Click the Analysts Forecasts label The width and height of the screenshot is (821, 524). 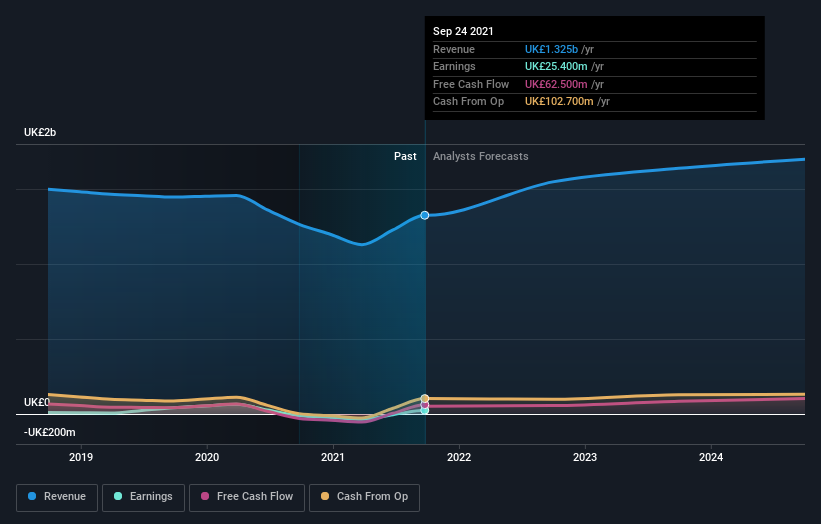point(481,157)
